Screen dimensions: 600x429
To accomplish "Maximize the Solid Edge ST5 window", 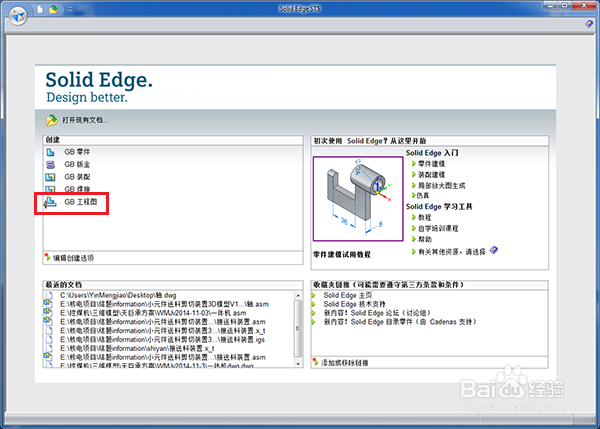I will (565, 6).
